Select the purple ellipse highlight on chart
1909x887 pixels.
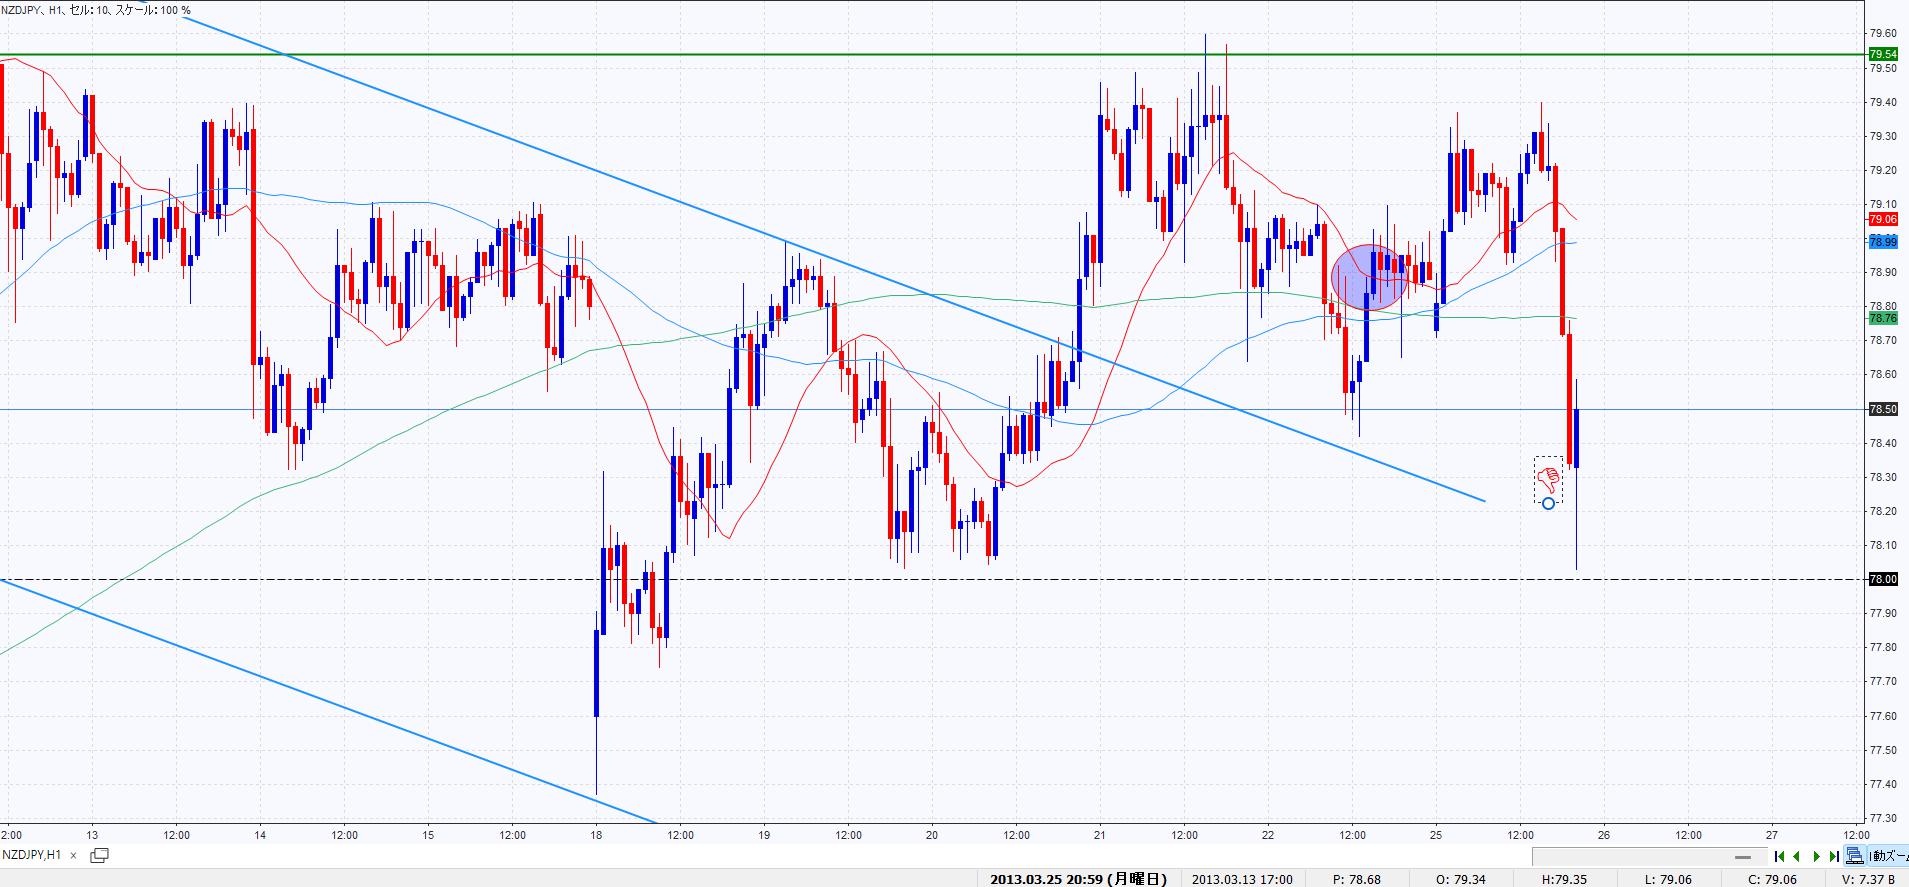(1370, 277)
